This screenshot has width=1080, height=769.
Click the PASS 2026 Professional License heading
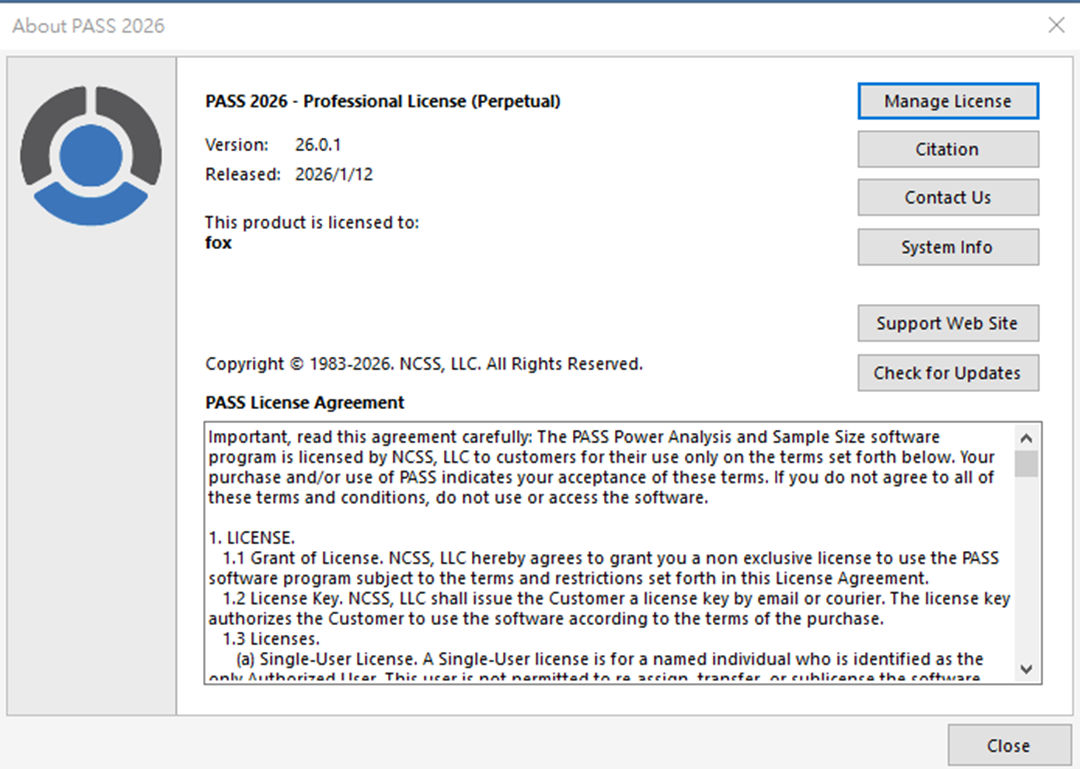click(383, 101)
